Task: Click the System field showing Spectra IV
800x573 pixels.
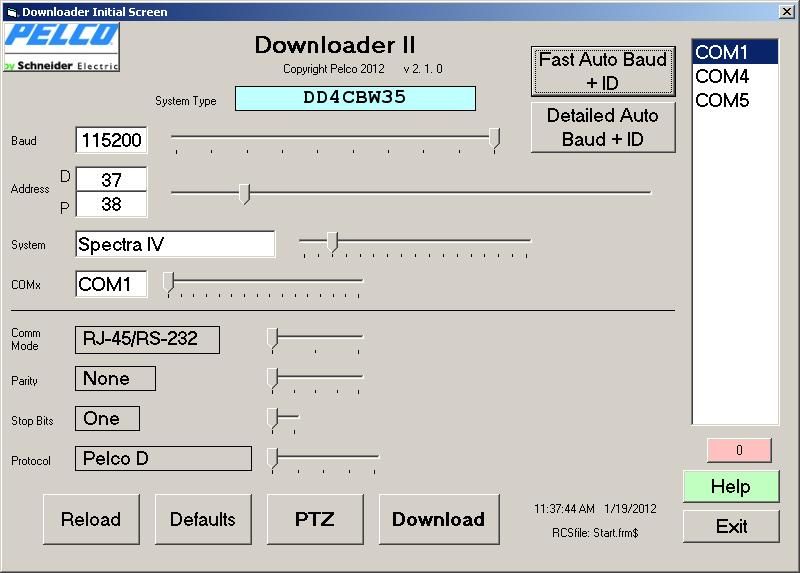Action: [175, 244]
